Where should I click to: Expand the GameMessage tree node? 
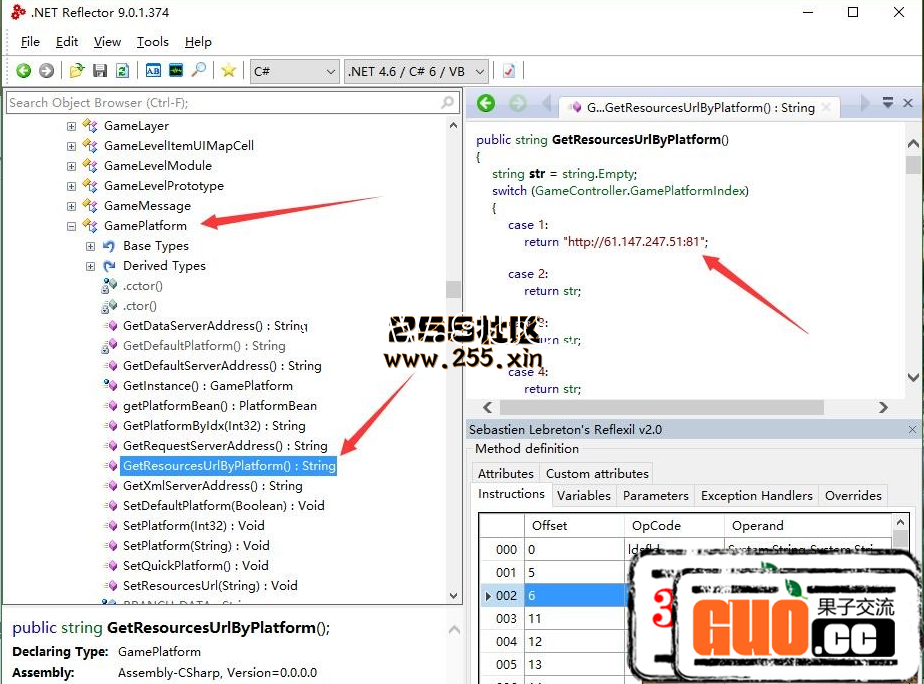coord(71,206)
